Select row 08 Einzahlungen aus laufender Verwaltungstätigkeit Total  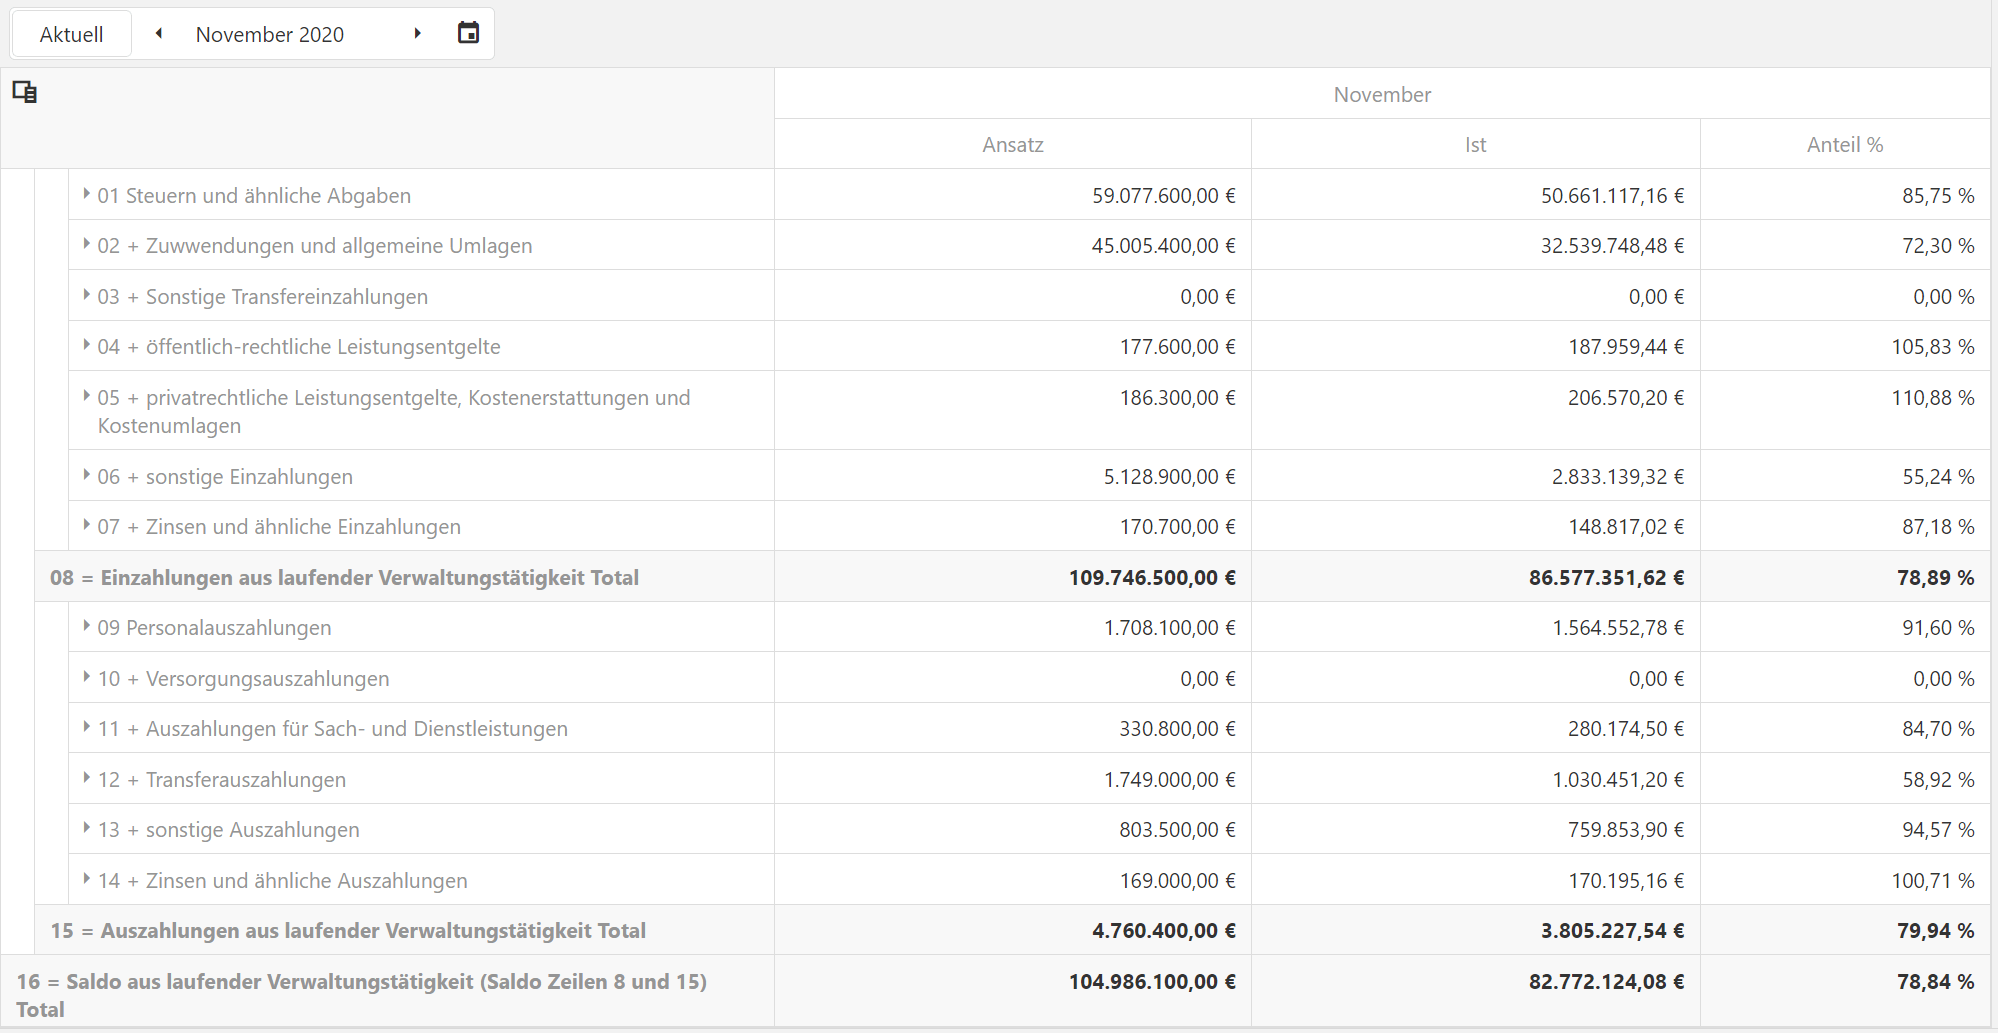click(1012, 577)
